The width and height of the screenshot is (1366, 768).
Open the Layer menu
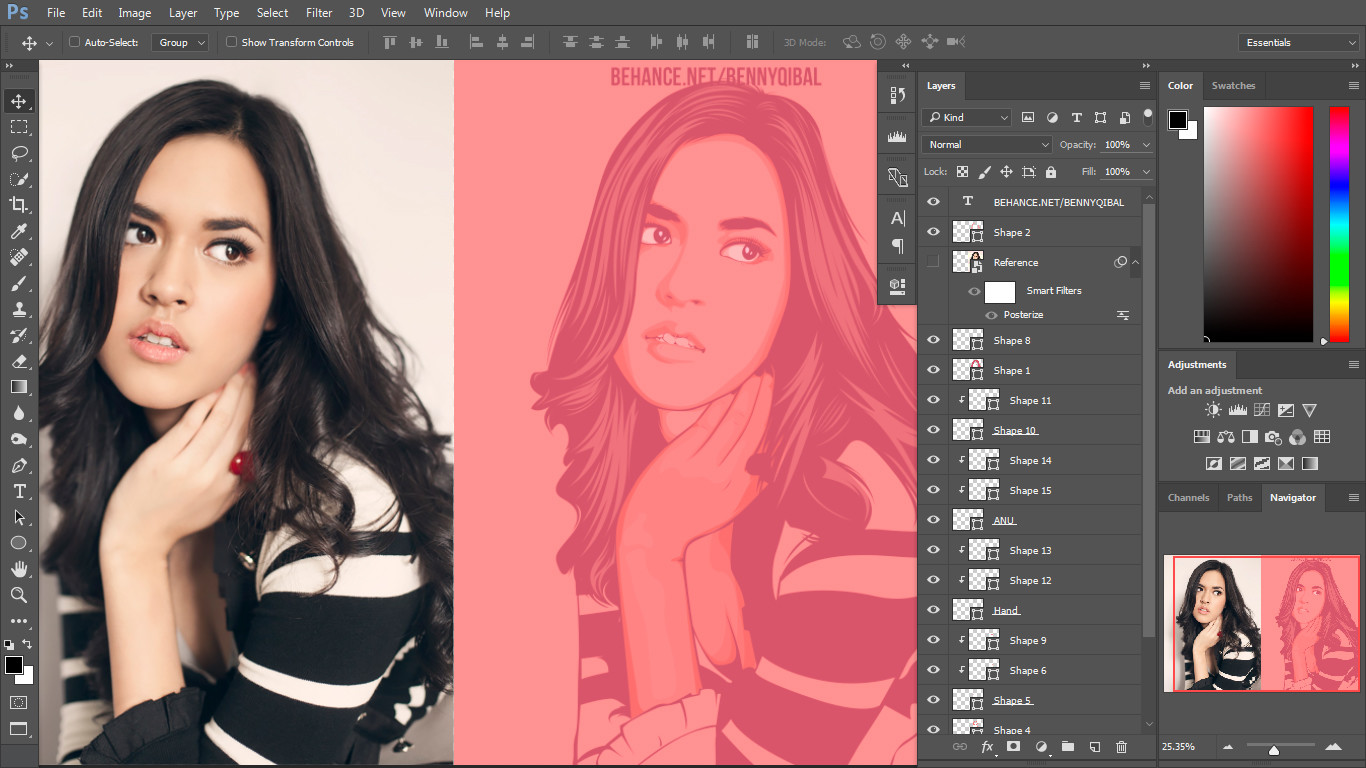pyautogui.click(x=183, y=13)
